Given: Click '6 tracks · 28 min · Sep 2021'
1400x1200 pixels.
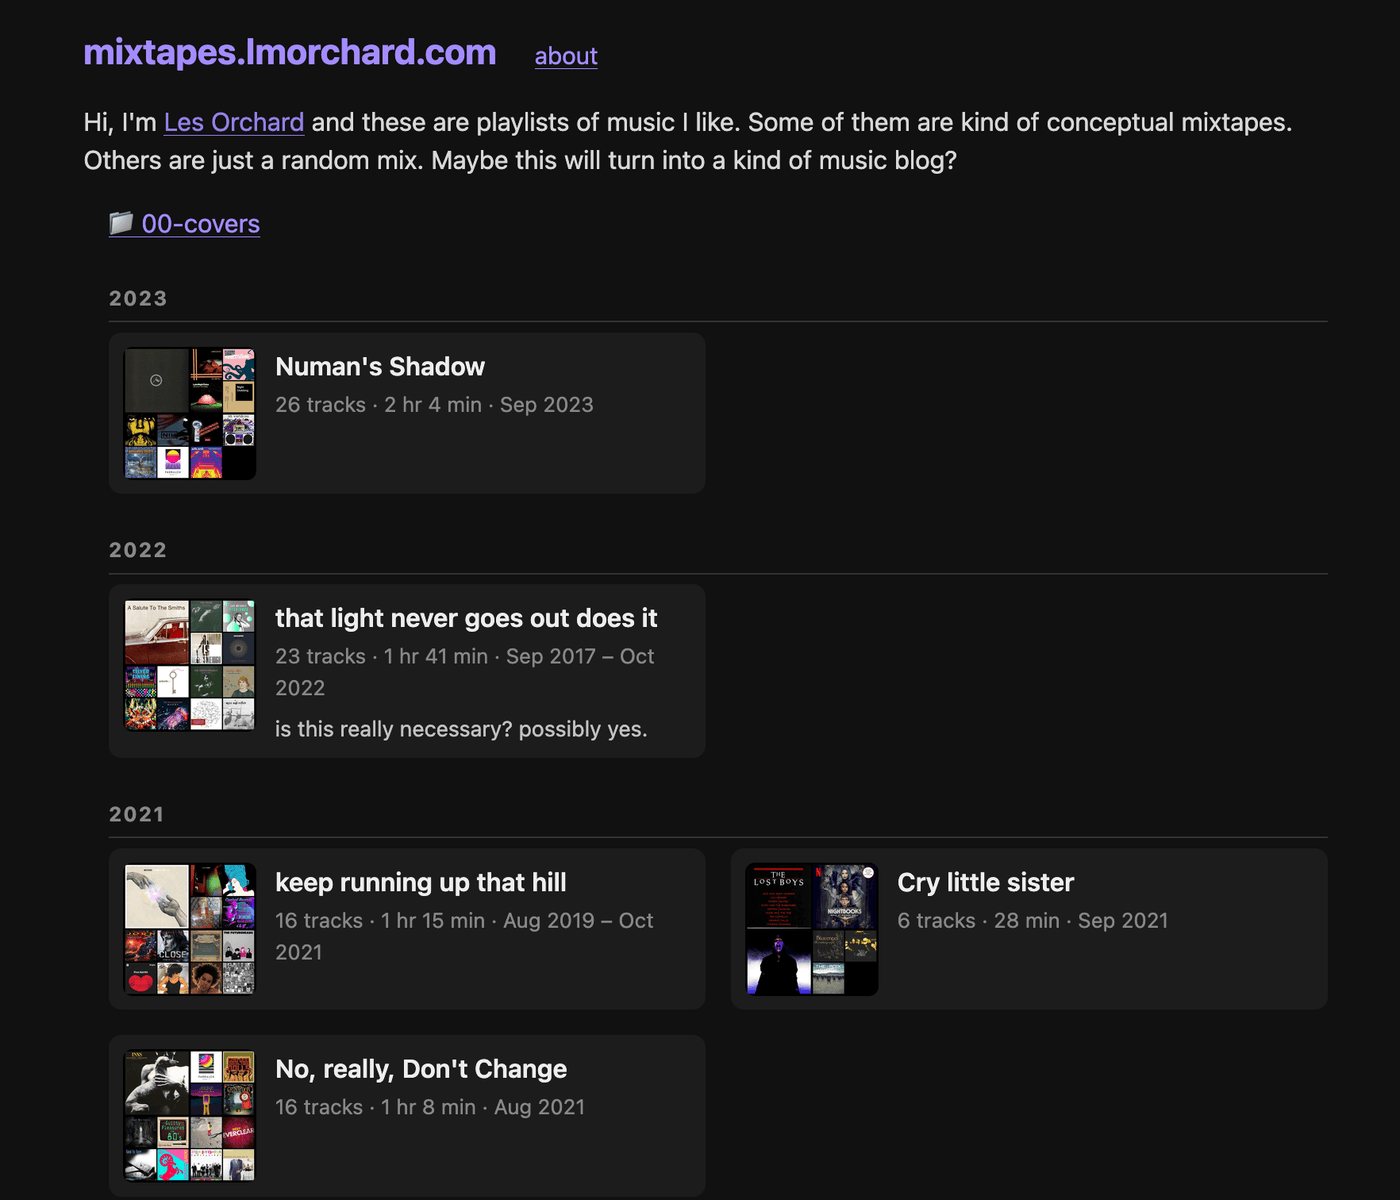Looking at the screenshot, I should [1033, 920].
